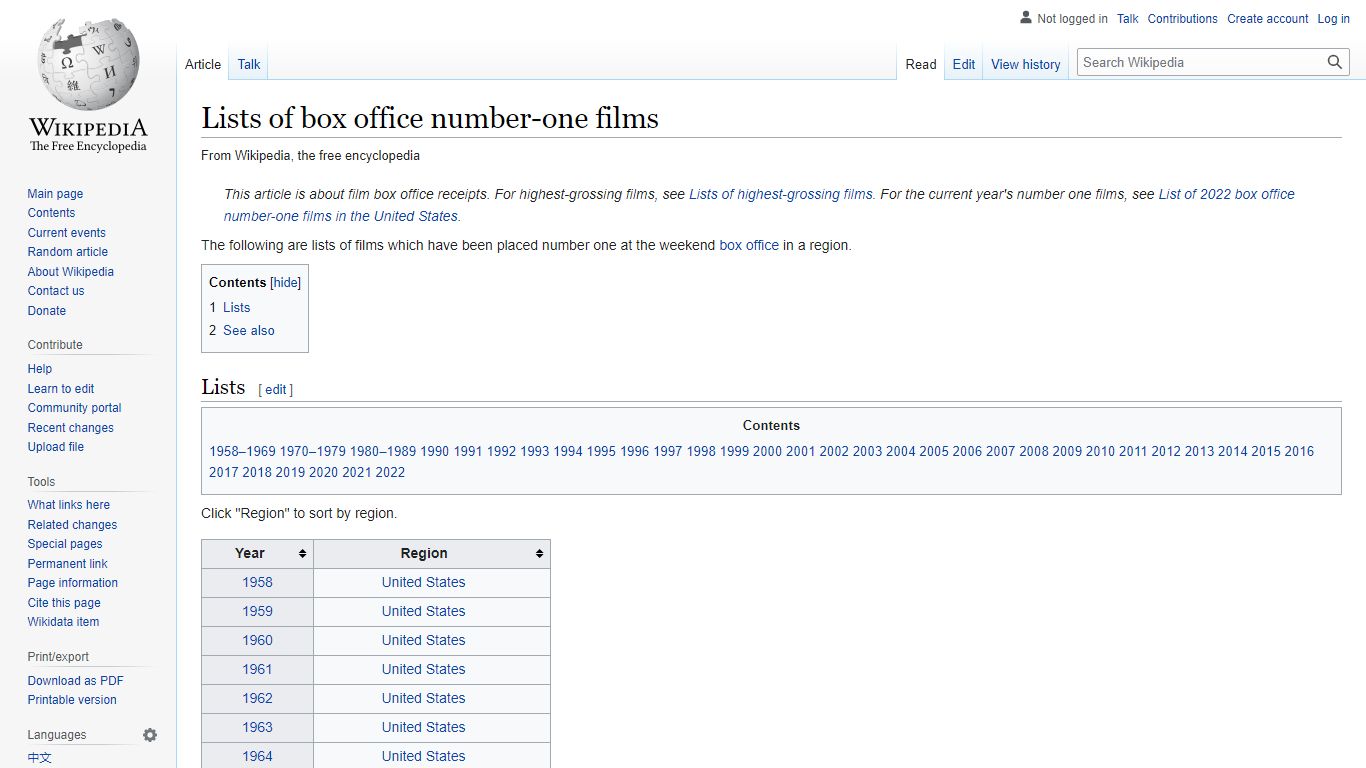The height and width of the screenshot is (768, 1366).
Task: Go to Main page in sidebar
Action: (x=55, y=194)
